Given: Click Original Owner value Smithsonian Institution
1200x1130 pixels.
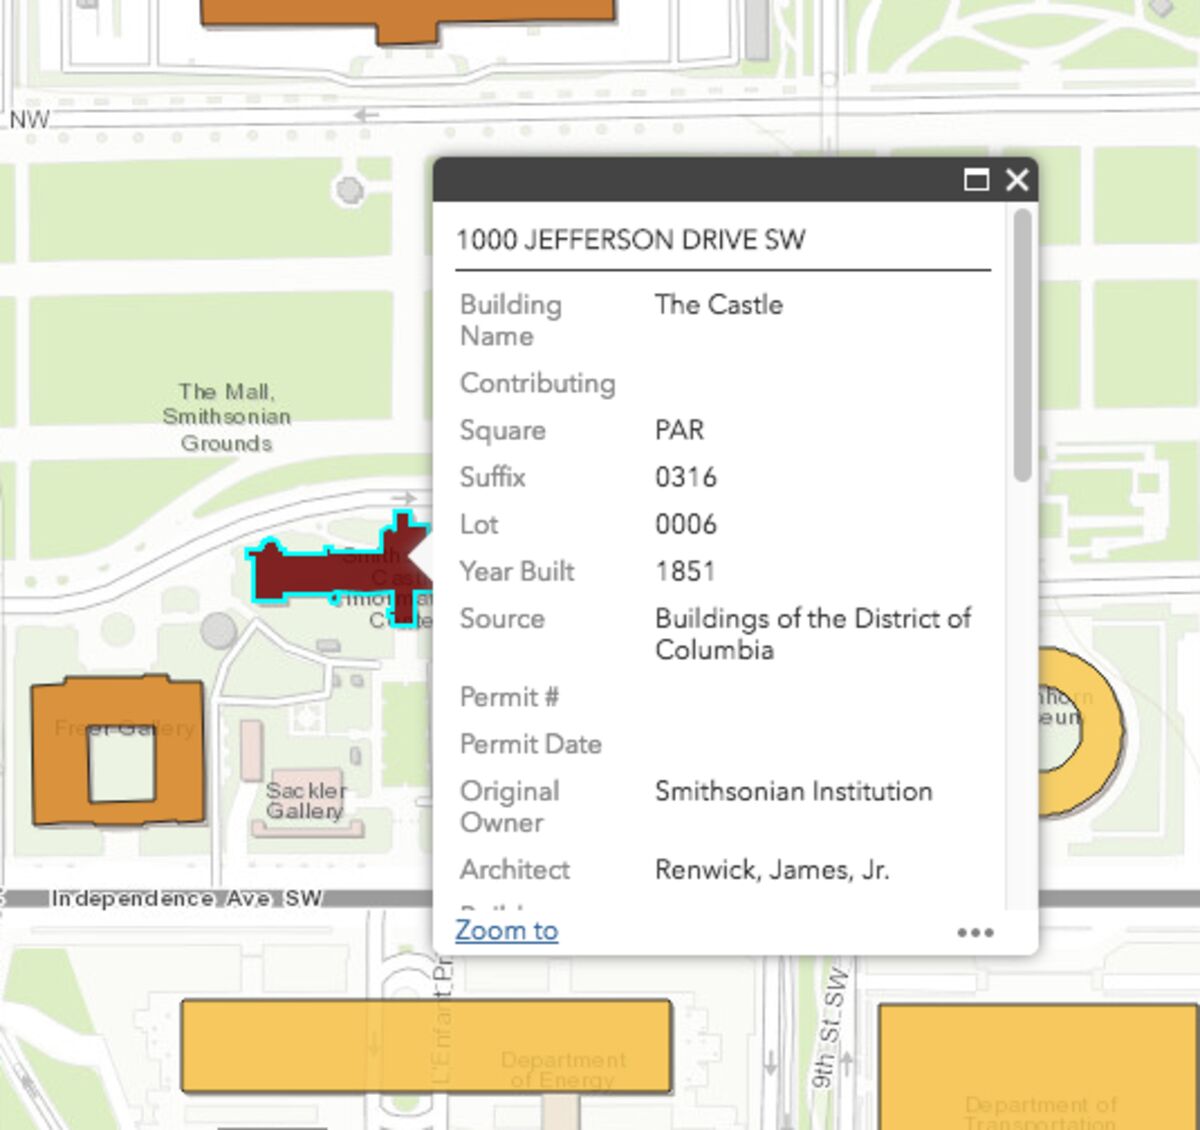Looking at the screenshot, I should click(x=794, y=791).
